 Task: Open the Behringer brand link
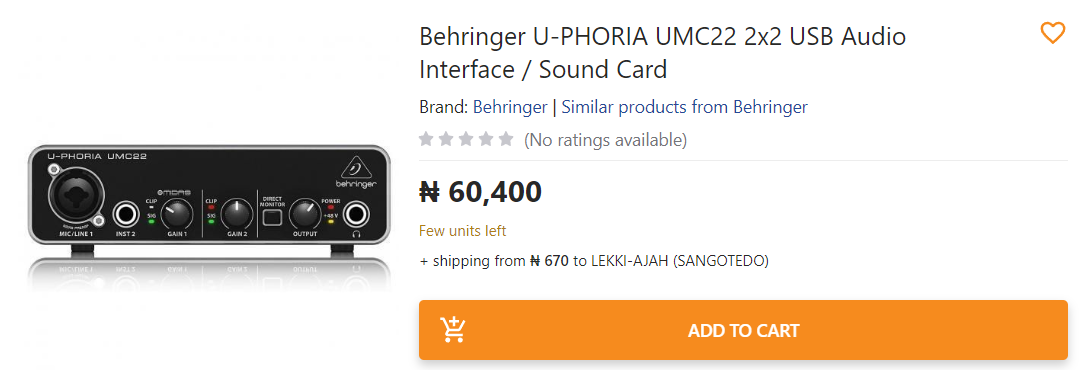coord(510,107)
